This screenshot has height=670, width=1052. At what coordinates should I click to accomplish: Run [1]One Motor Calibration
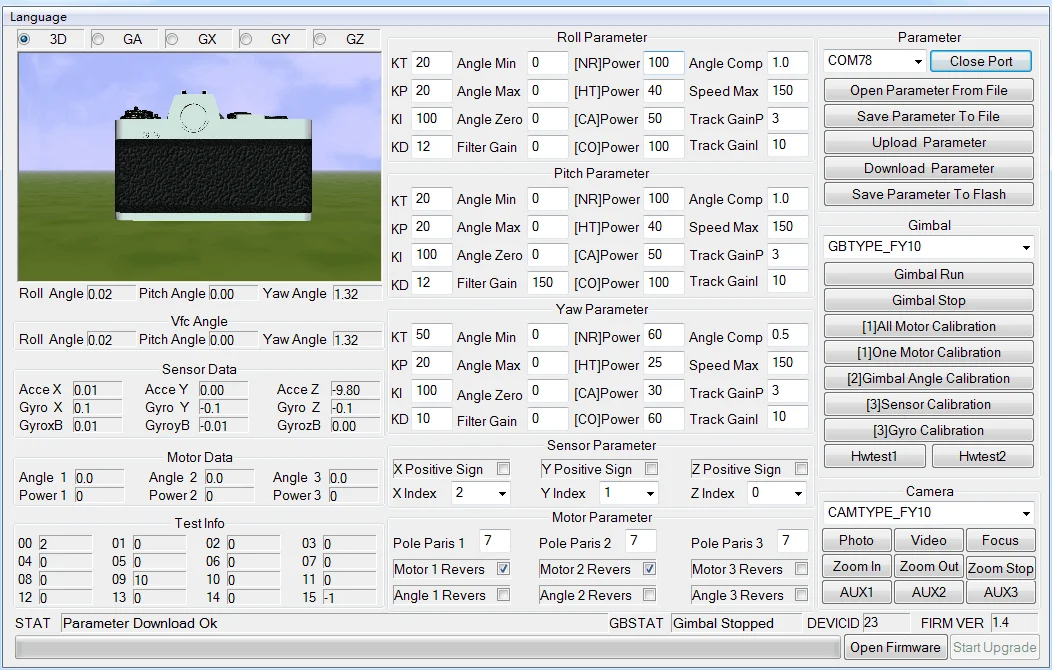click(x=929, y=352)
